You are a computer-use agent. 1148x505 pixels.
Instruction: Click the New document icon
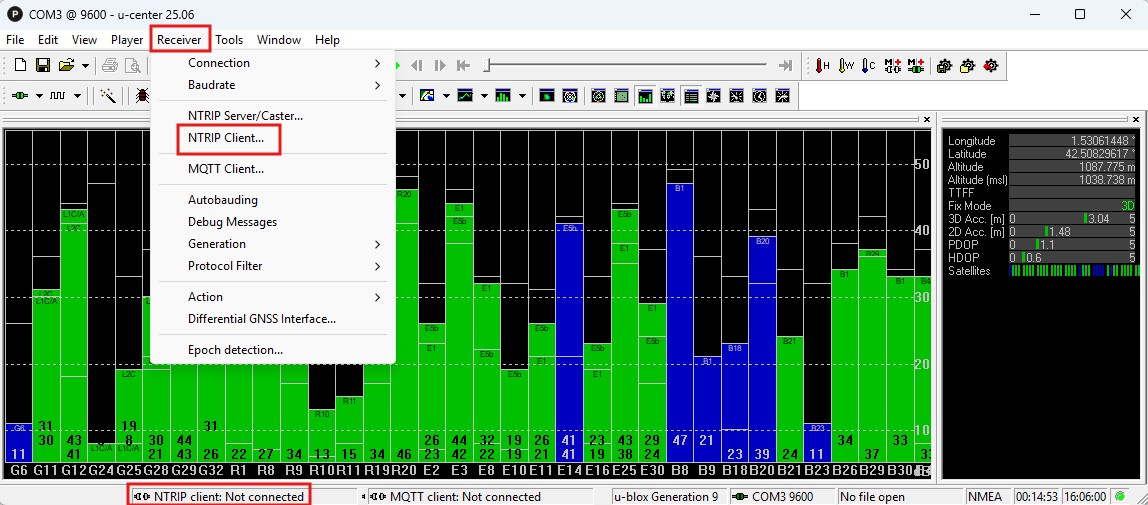click(x=20, y=66)
